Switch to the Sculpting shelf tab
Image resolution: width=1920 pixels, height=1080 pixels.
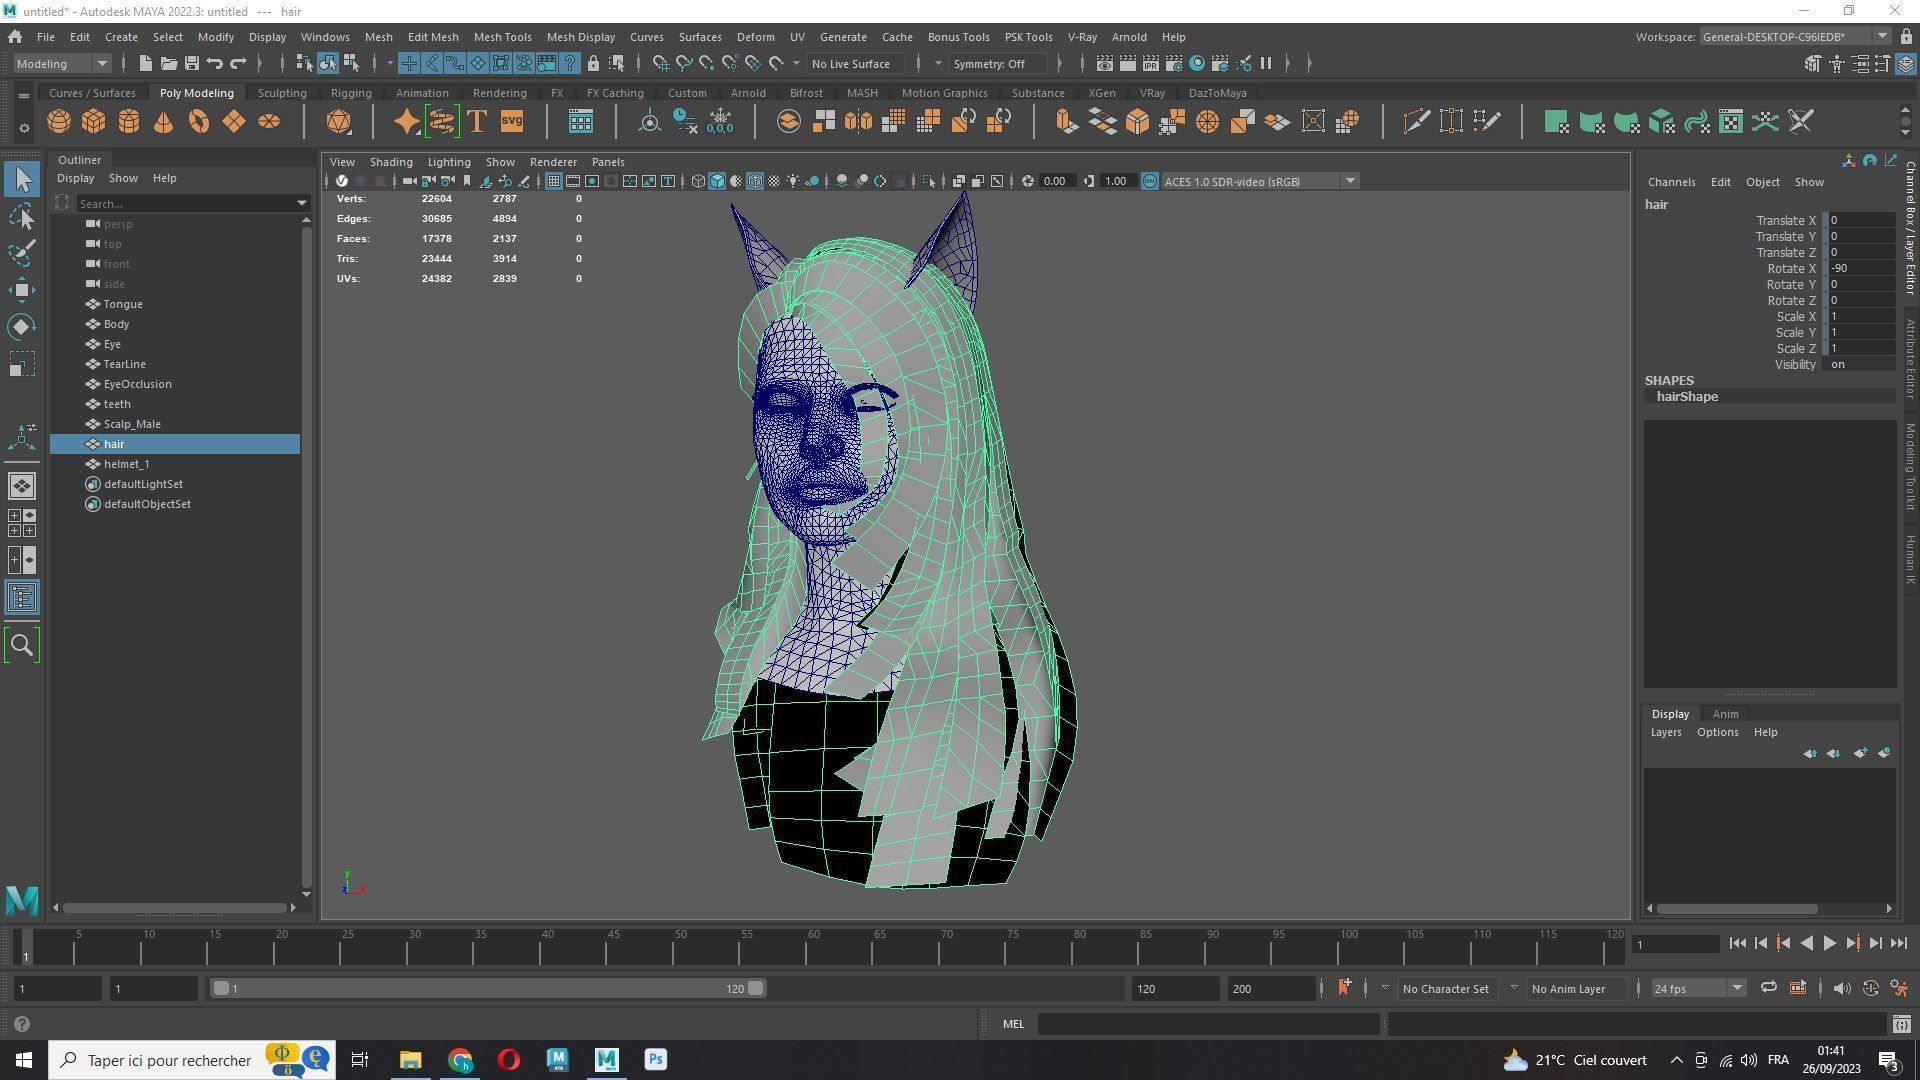click(x=282, y=93)
